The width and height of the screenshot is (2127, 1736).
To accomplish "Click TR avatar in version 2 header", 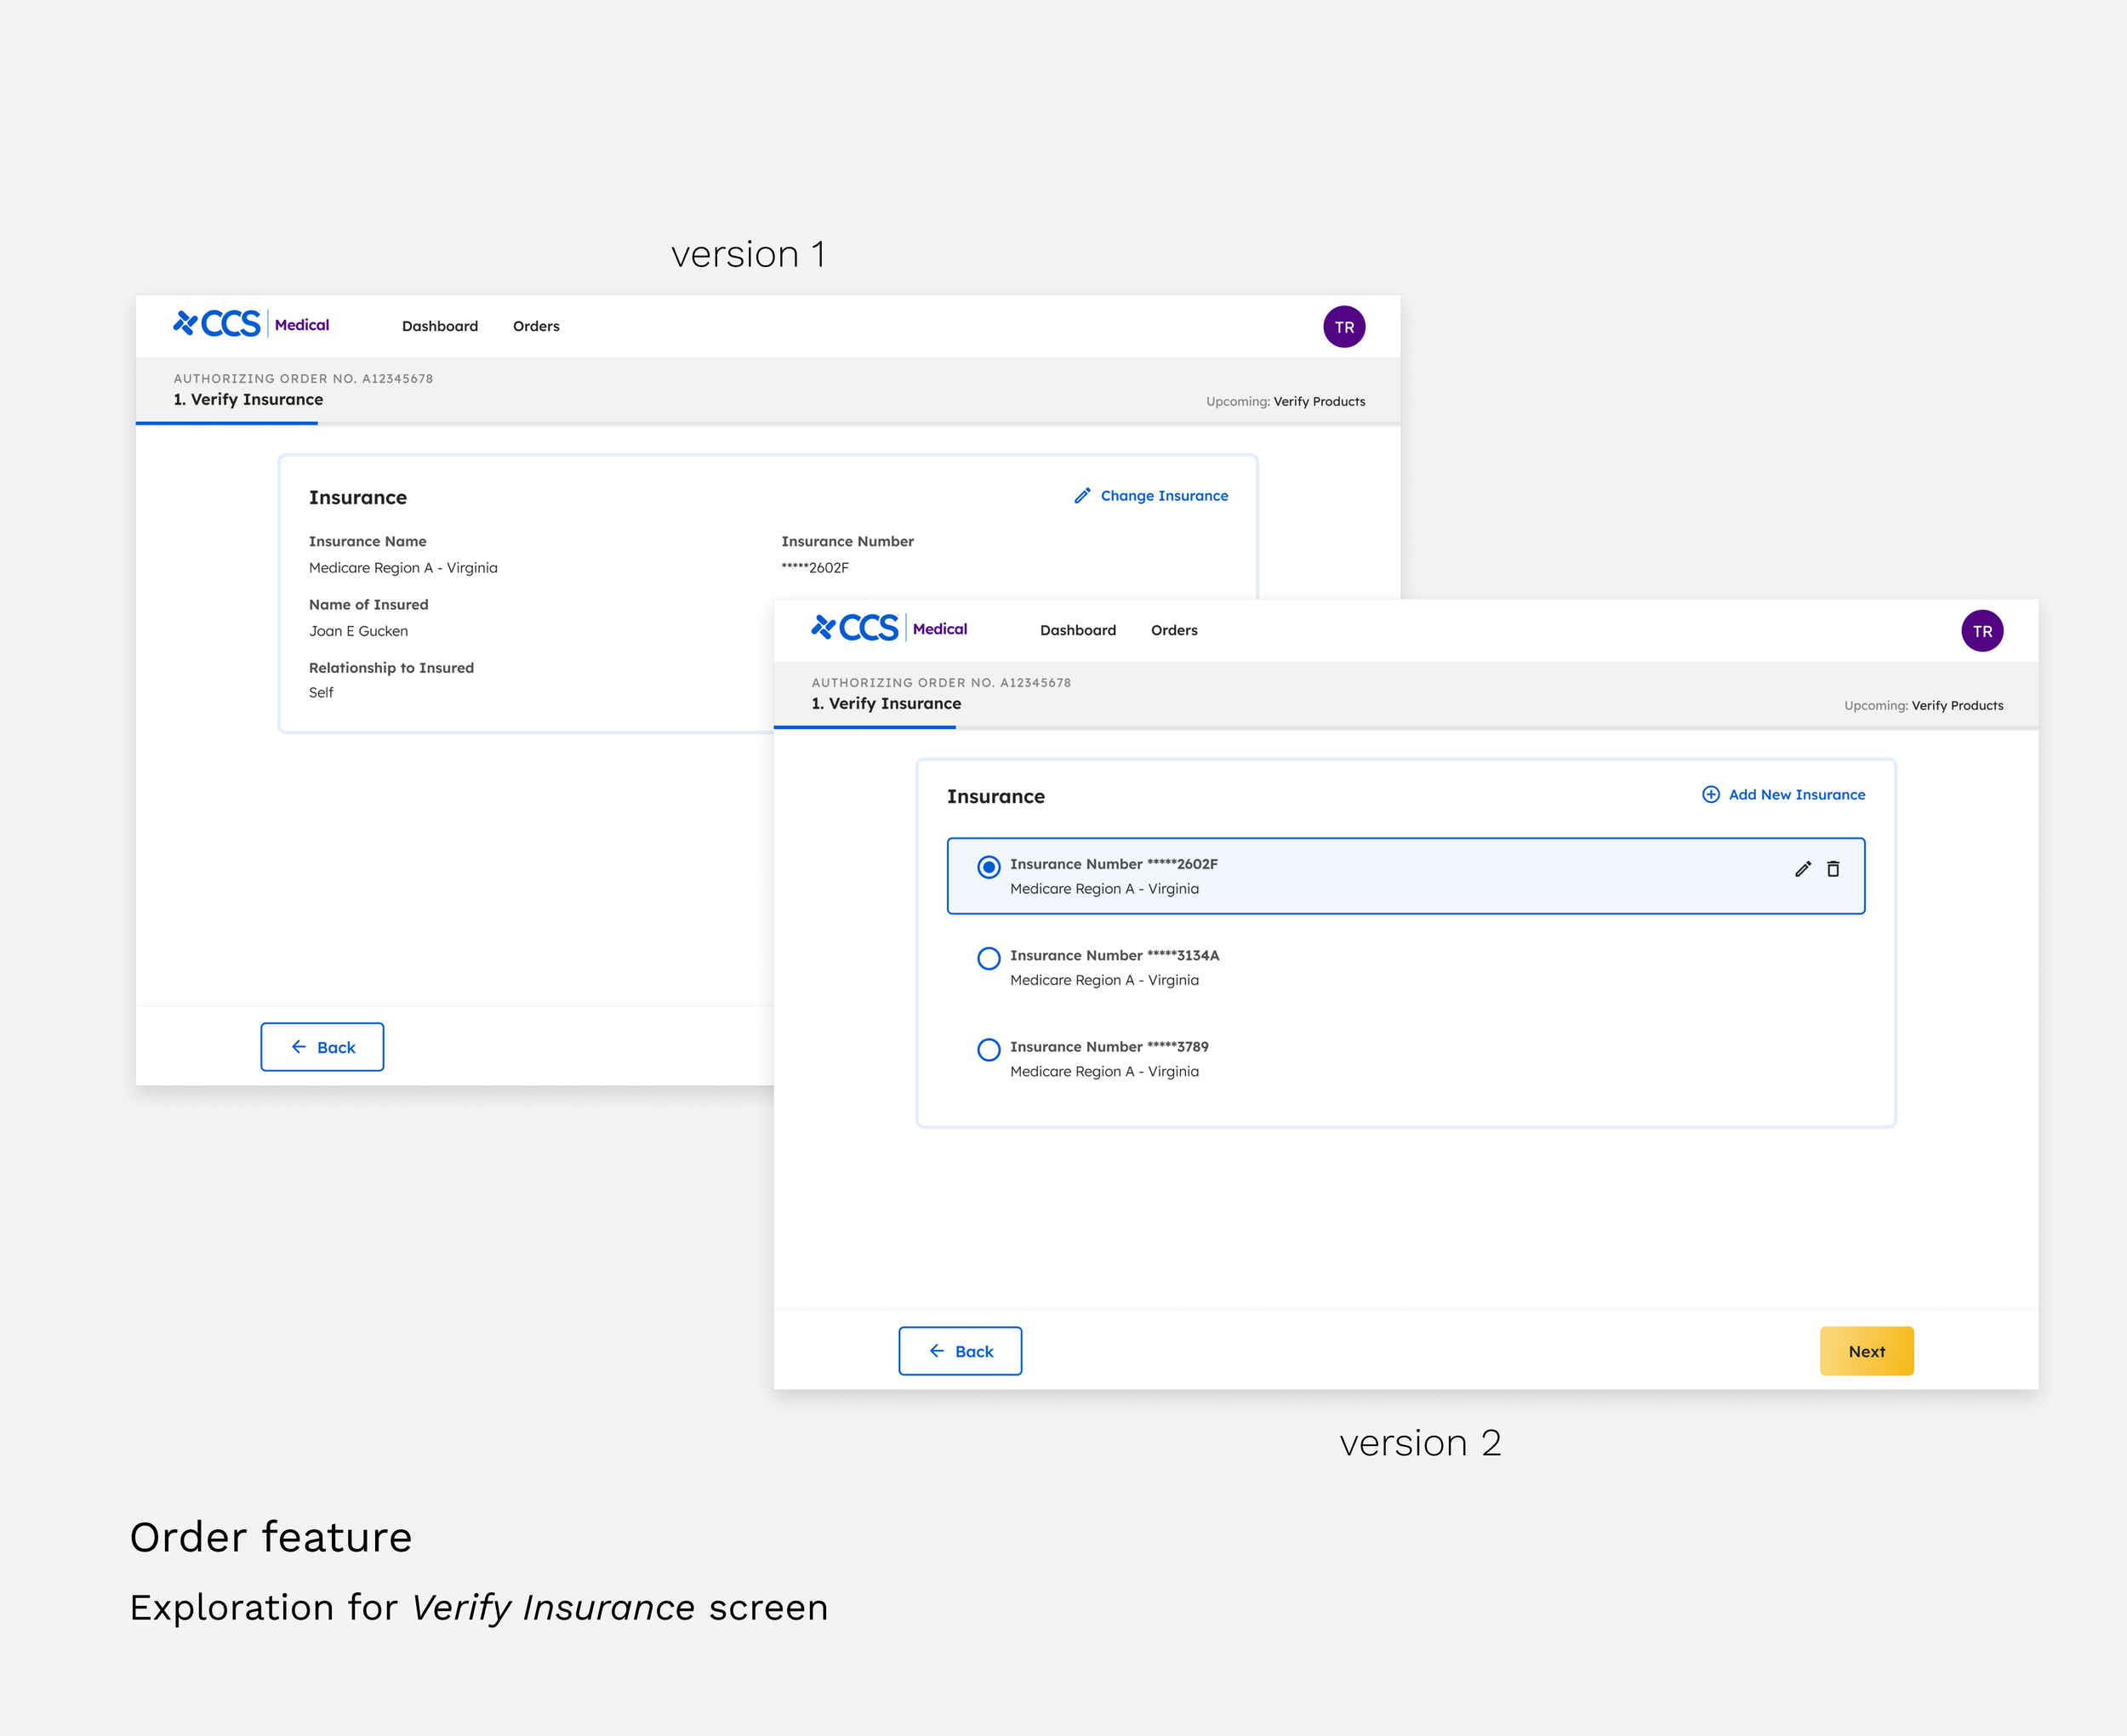I will [x=1982, y=631].
